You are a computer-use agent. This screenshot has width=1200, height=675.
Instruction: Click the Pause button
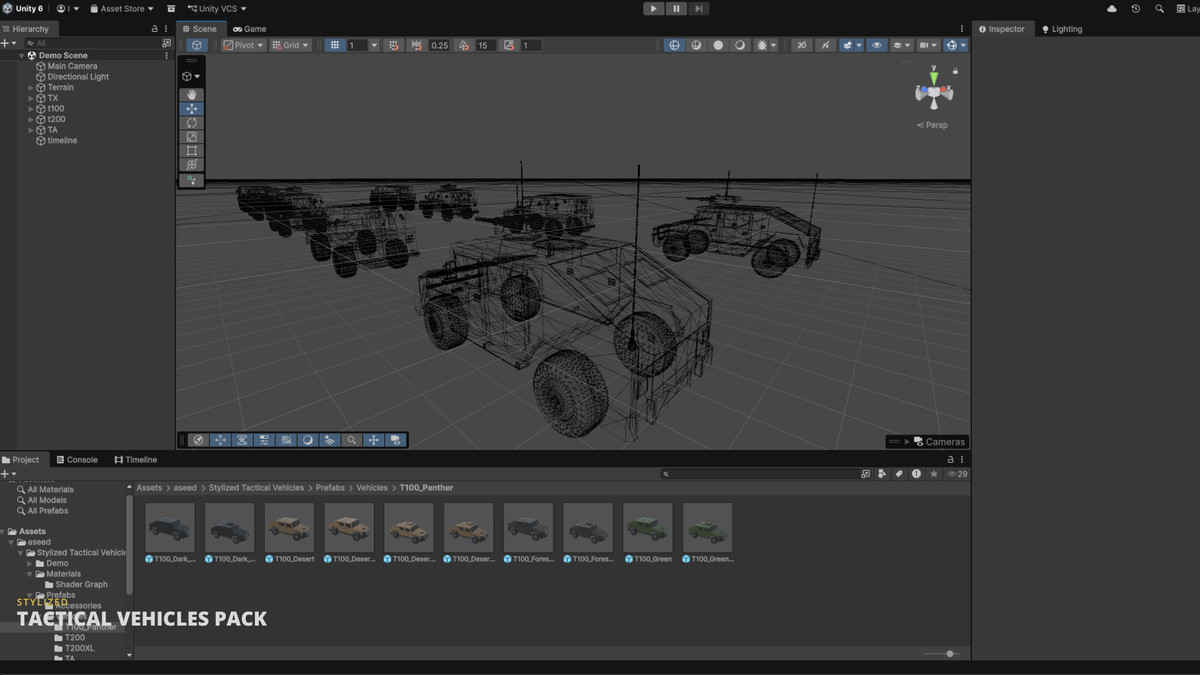[676, 9]
